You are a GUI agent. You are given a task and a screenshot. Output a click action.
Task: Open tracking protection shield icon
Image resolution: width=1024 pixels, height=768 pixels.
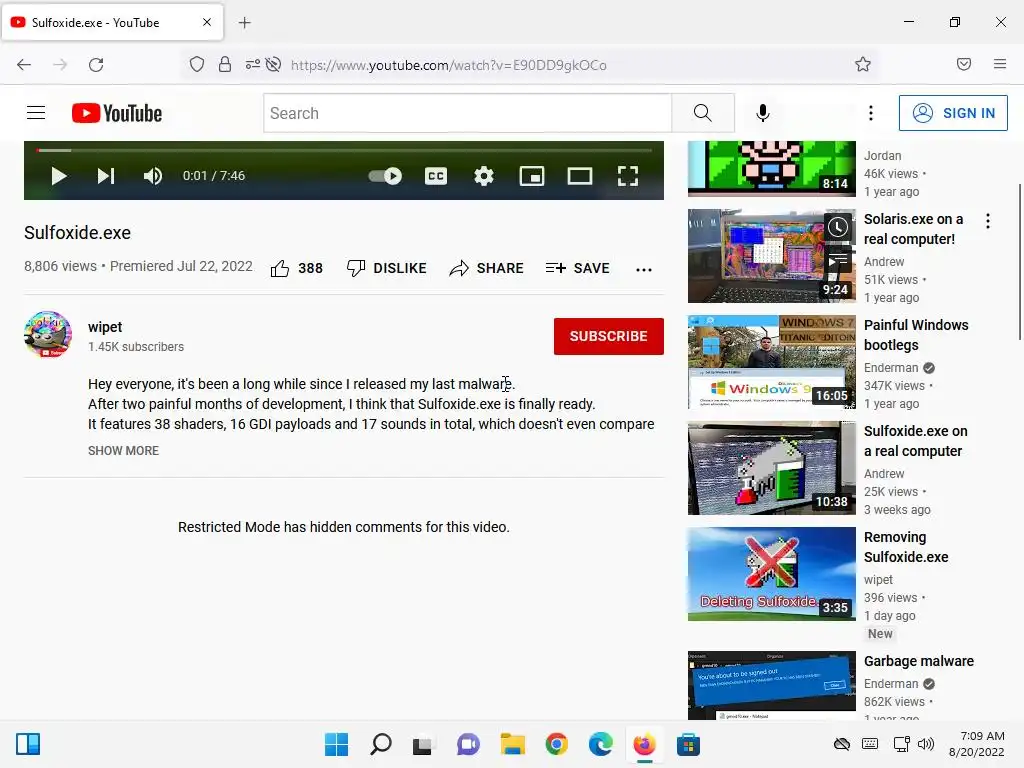197,64
